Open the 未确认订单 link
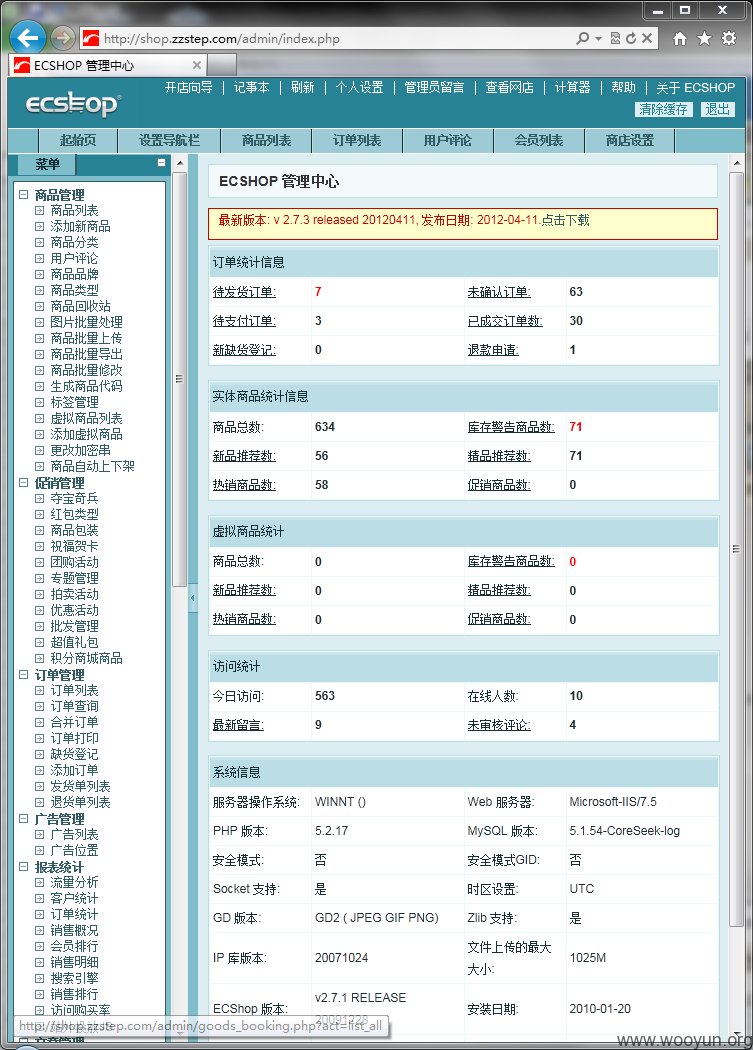The height and width of the screenshot is (1050, 753). pos(499,292)
